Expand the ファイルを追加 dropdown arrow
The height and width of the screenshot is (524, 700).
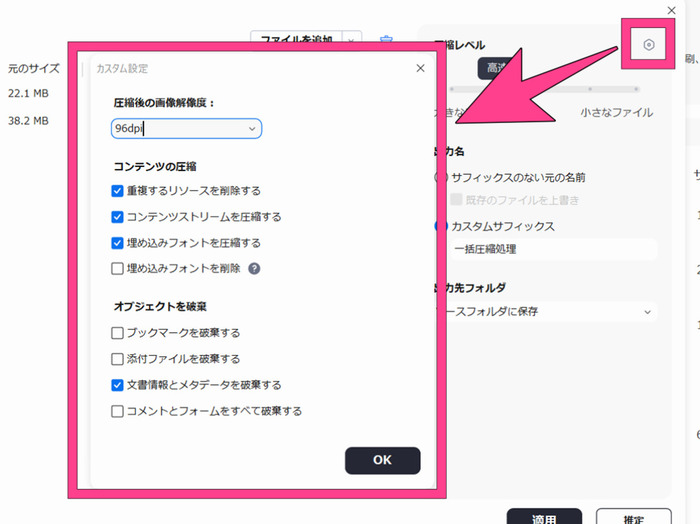pos(351,39)
